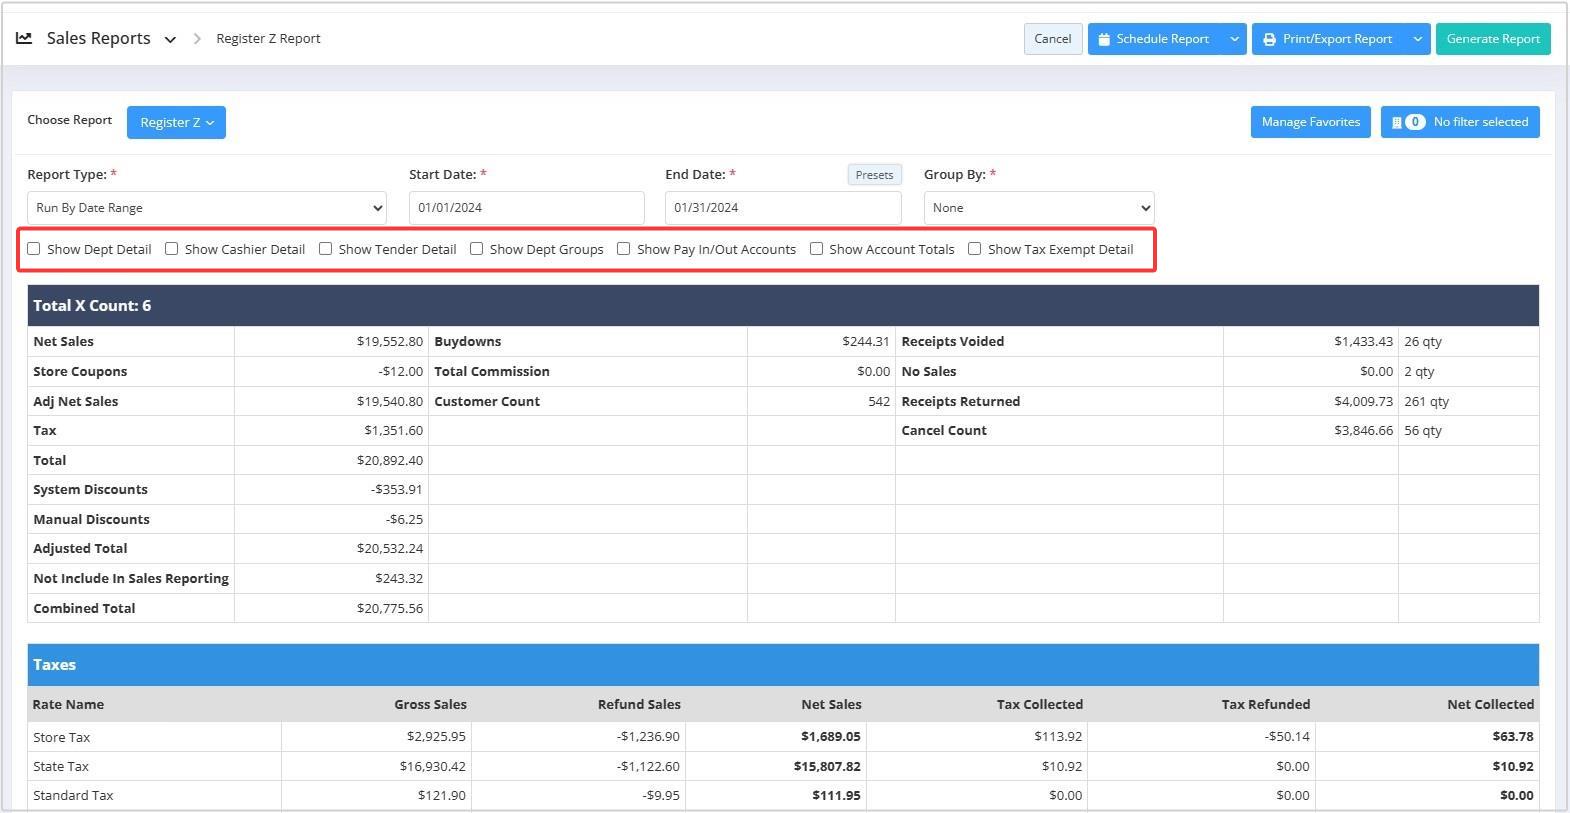Click the Store Tax refunded -$50.14
1570x813 pixels.
(1287, 737)
